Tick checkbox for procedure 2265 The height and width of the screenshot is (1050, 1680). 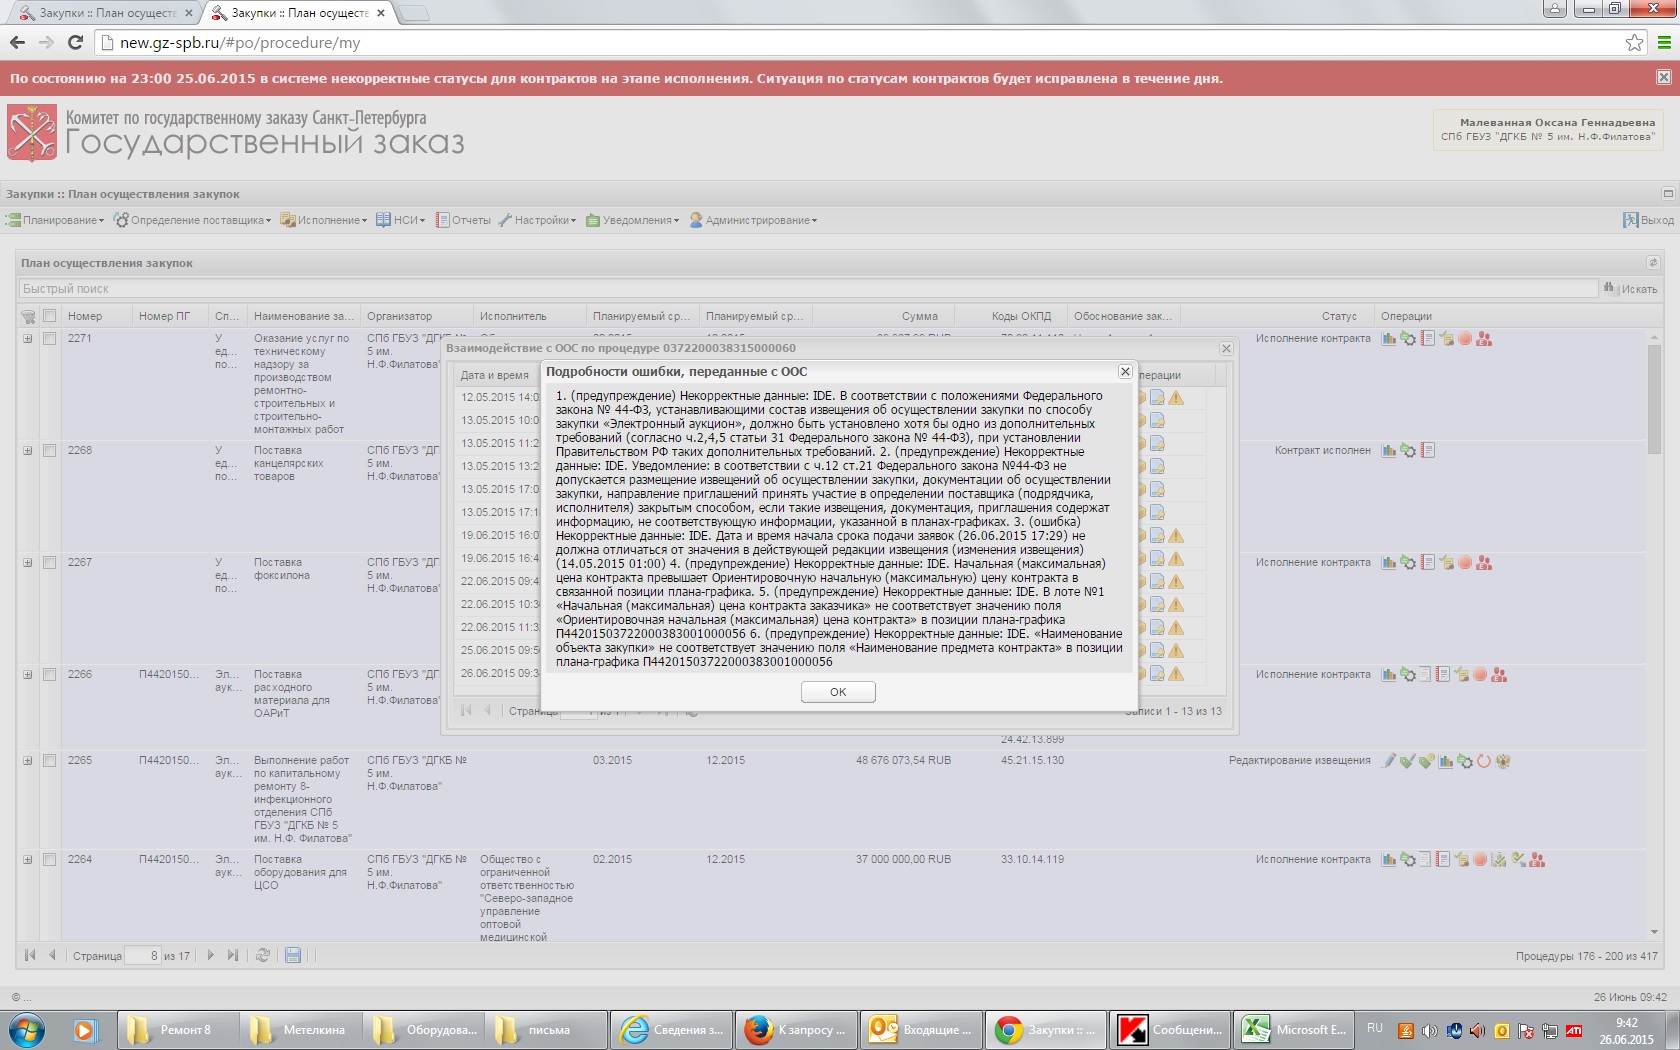[49, 761]
